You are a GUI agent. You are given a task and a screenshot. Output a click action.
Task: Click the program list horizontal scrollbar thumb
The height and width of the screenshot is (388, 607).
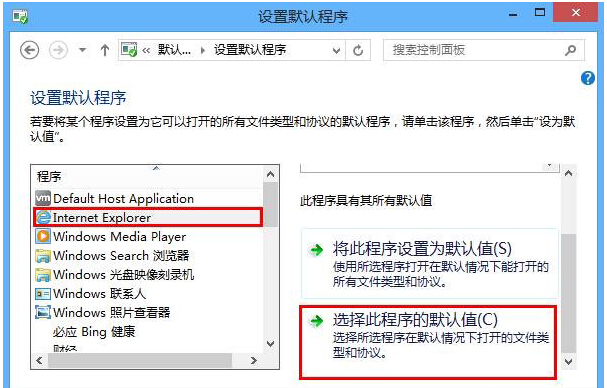click(x=140, y=361)
